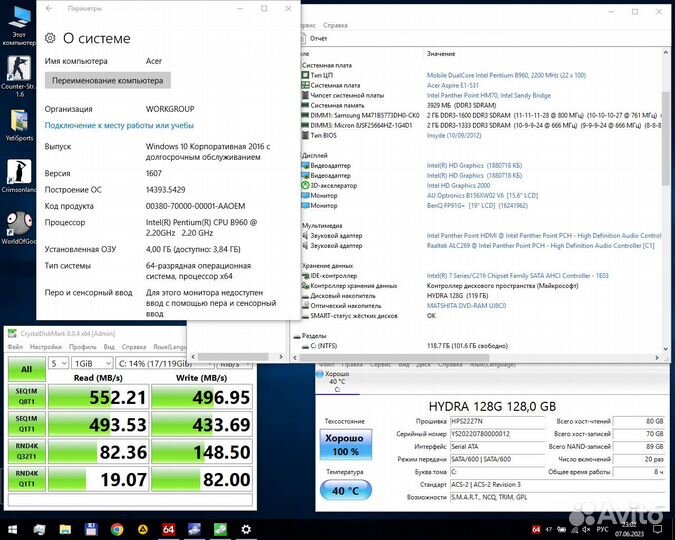Open the floppy disk icon on the taskbar

91,529
